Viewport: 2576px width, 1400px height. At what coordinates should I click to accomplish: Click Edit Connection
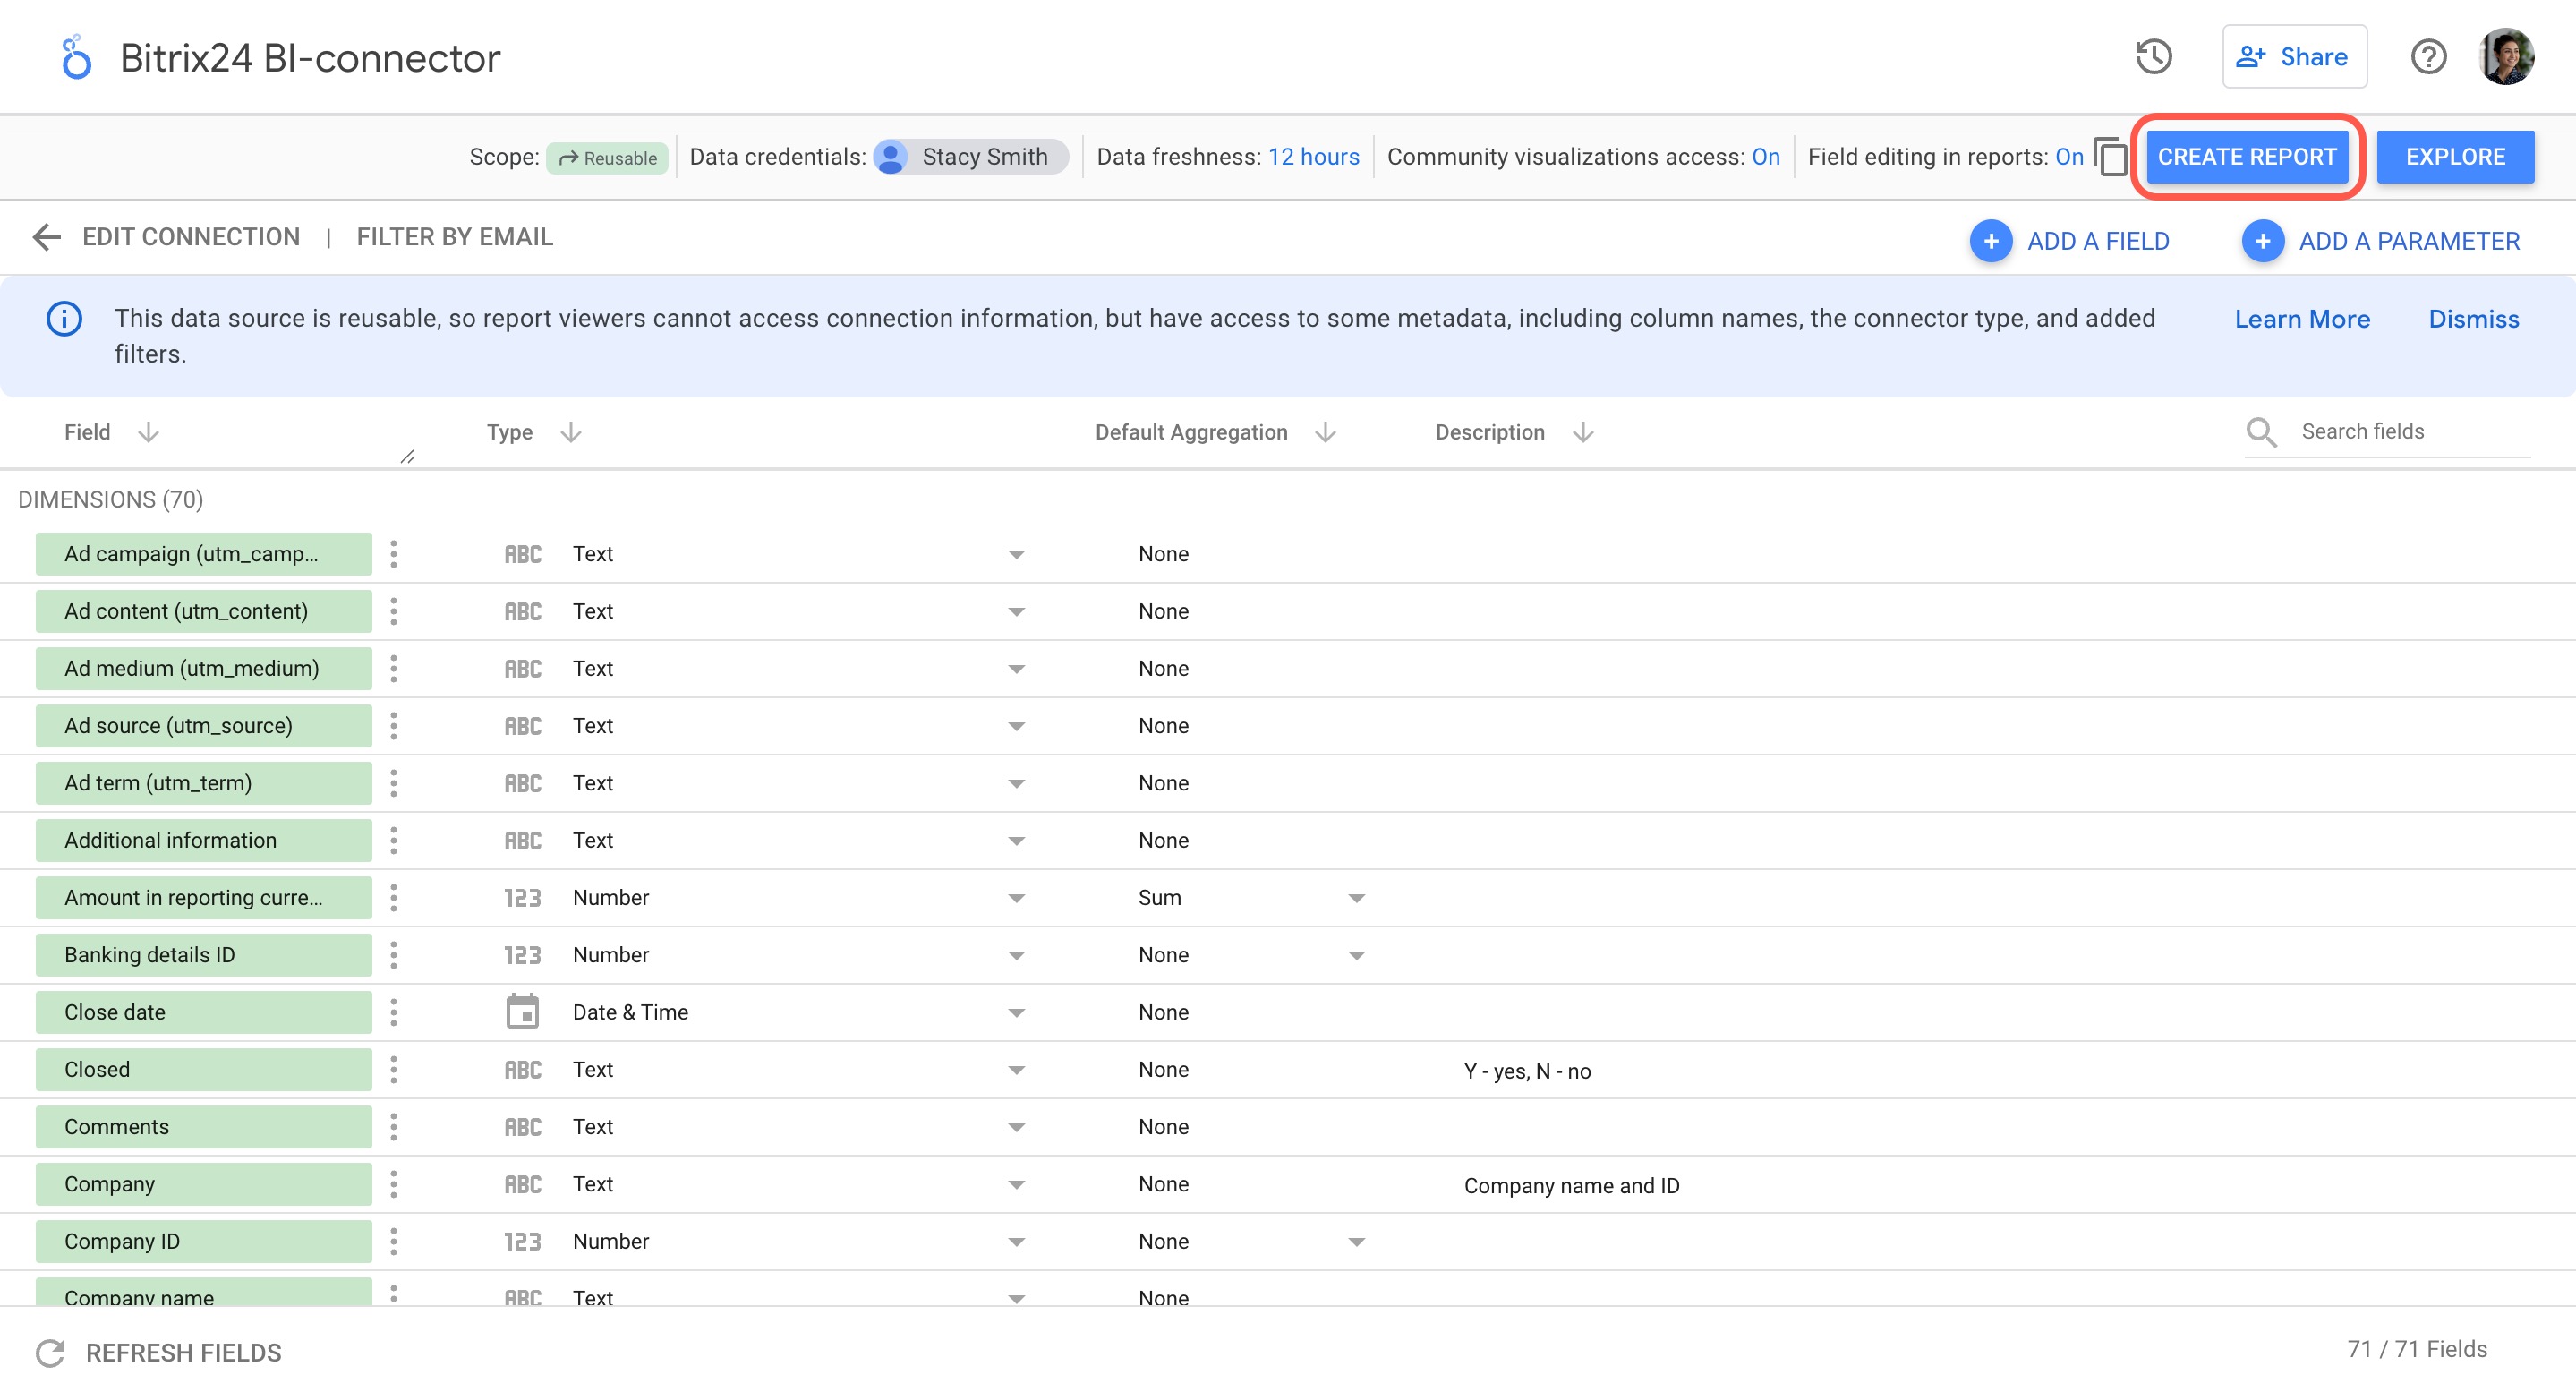(x=191, y=237)
